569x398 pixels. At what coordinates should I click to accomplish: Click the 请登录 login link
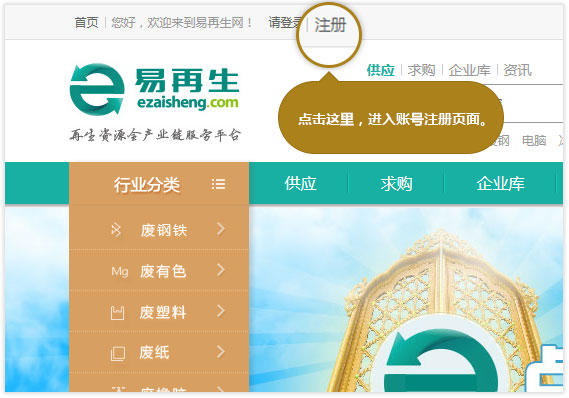pos(285,22)
